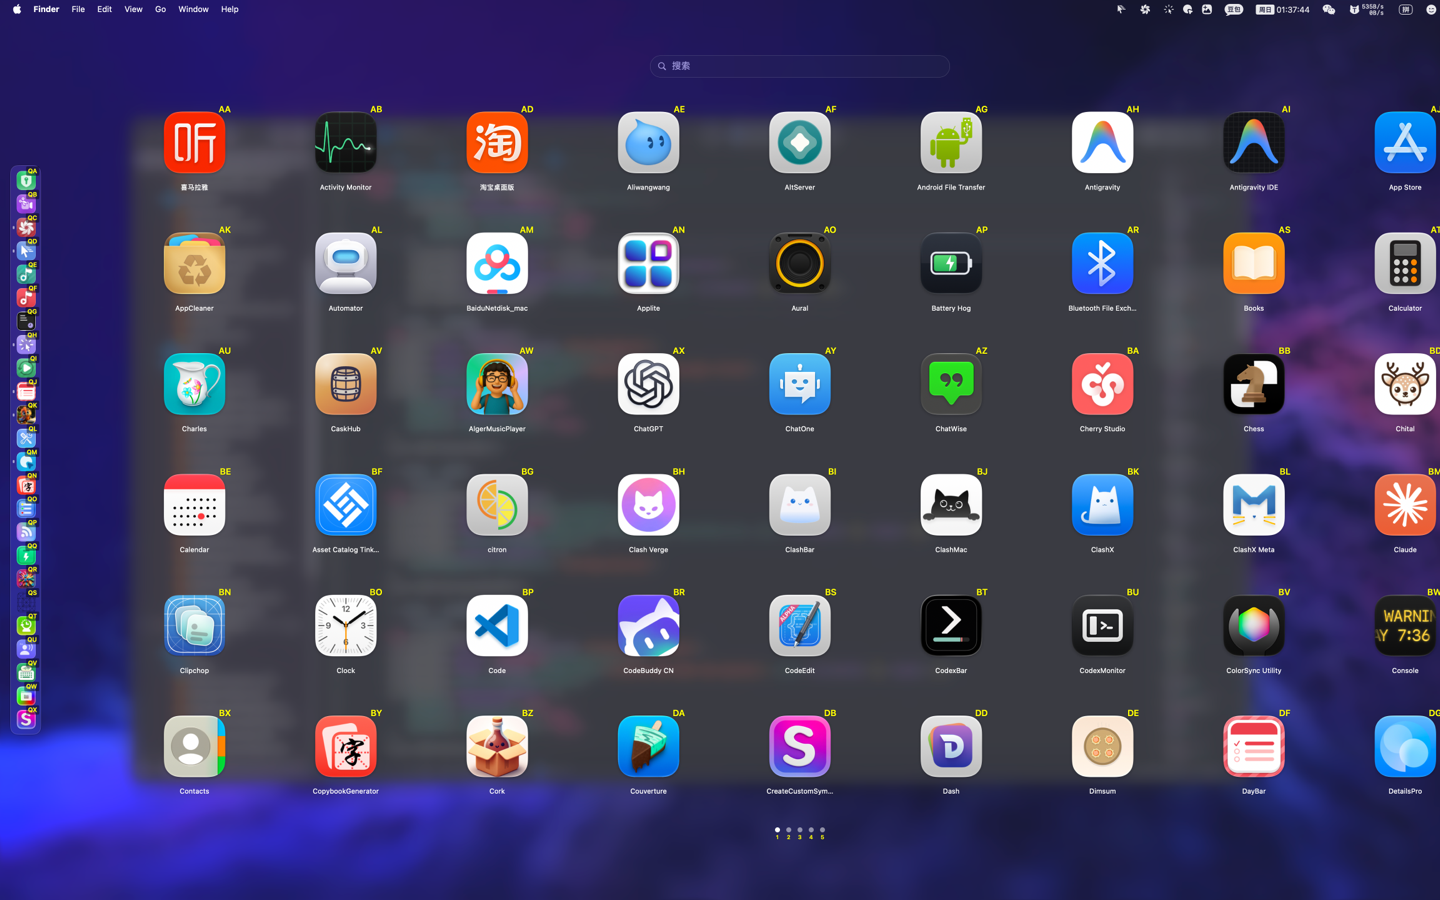Open Visual Studio Code
Screen dimensions: 1440x900
[497, 626]
